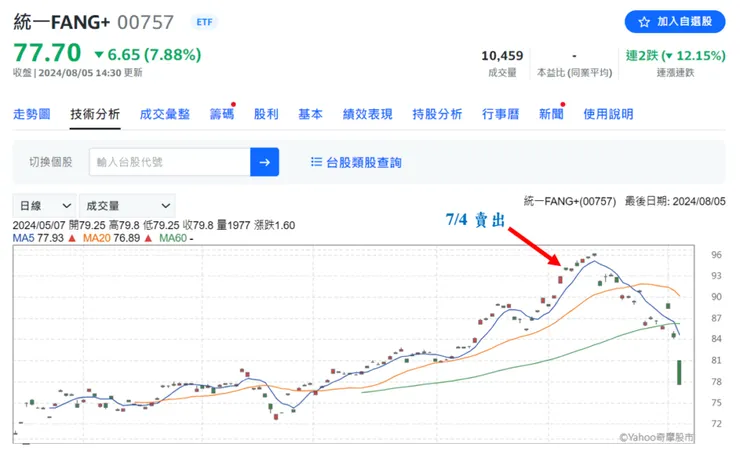Click the 72 price axis label

(x=716, y=424)
